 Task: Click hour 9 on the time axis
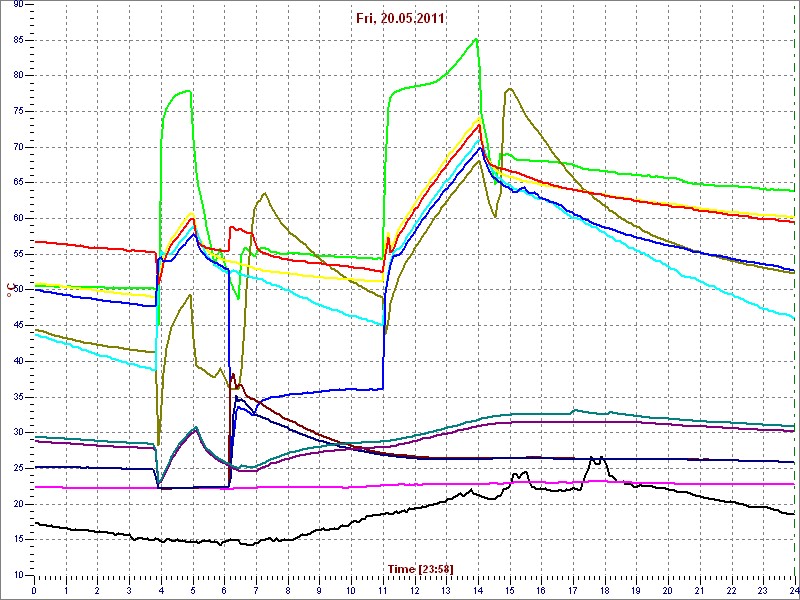pos(319,588)
